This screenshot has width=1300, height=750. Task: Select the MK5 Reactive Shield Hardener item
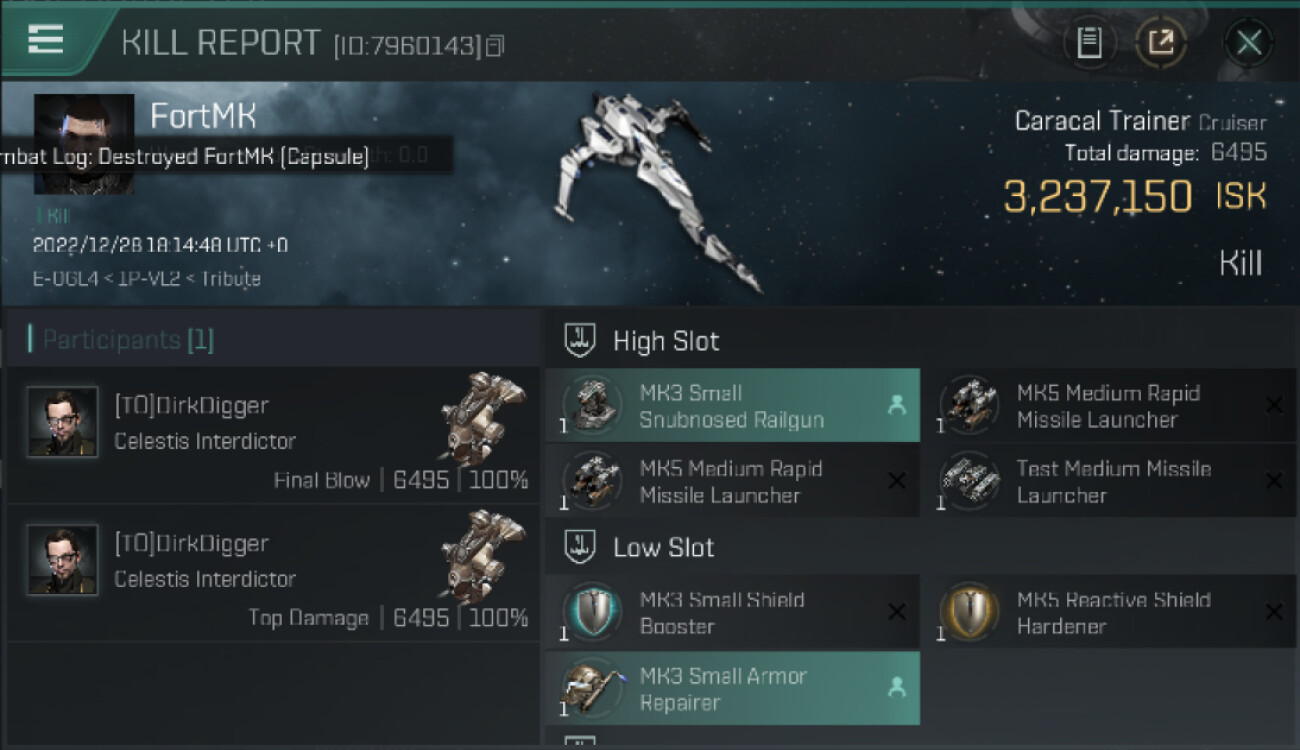[x=1115, y=612]
